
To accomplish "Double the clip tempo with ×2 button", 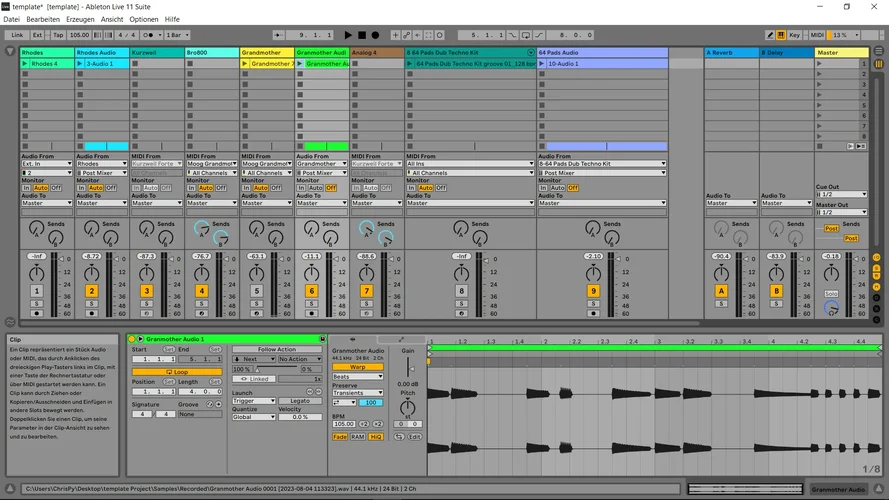I will pyautogui.click(x=376, y=423).
